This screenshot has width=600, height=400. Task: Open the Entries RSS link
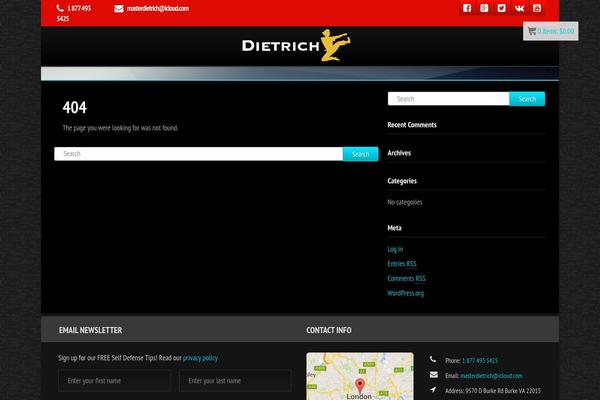tap(402, 264)
